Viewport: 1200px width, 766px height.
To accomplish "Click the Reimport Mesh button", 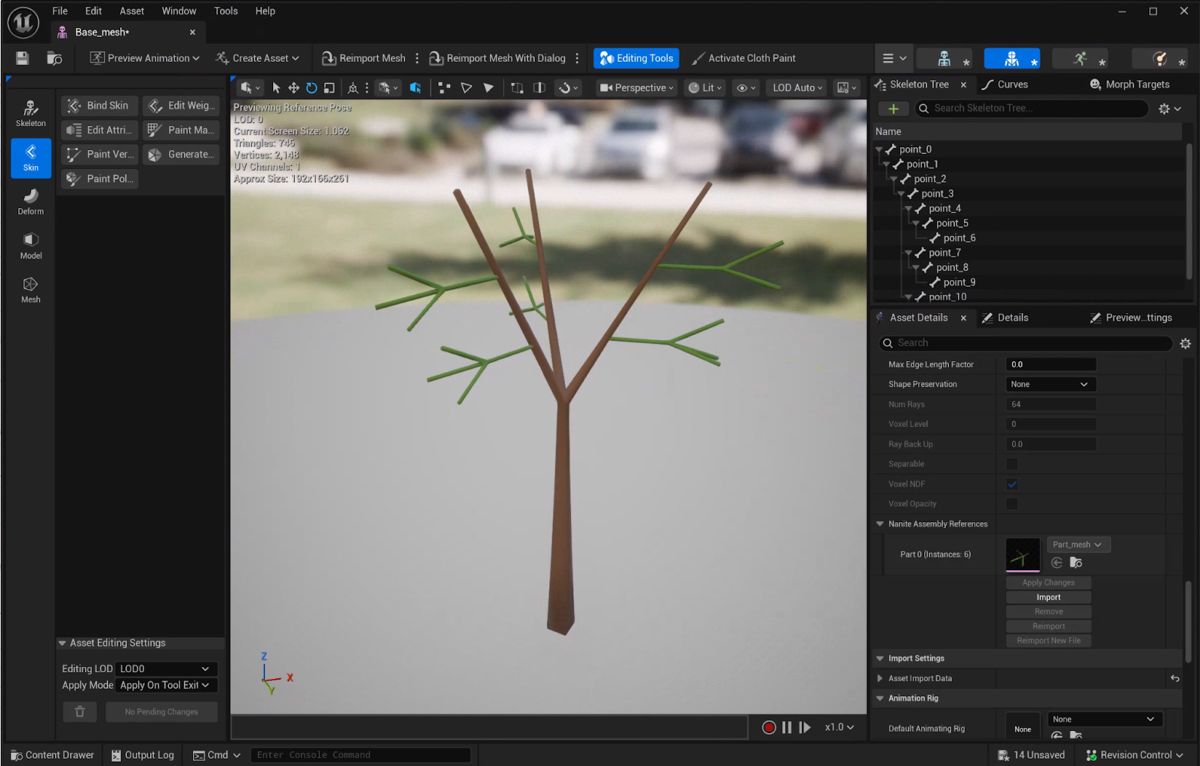I will 363,58.
